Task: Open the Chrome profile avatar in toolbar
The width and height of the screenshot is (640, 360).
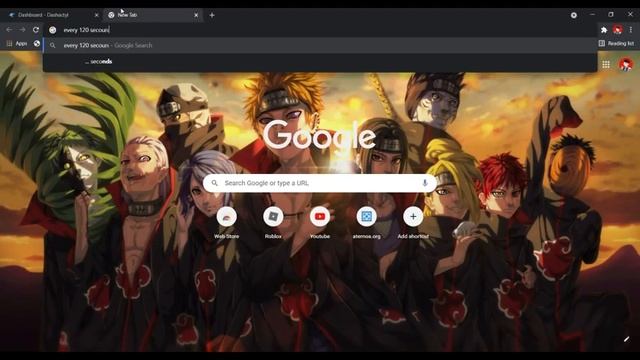Action: (618, 30)
